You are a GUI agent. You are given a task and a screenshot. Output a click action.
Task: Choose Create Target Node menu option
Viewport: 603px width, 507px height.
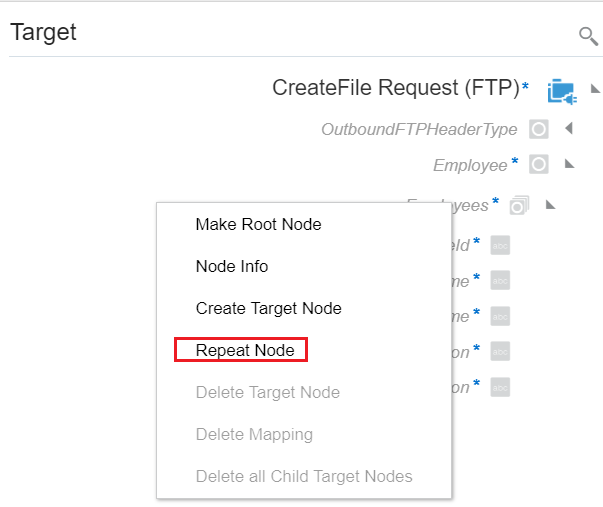268,308
